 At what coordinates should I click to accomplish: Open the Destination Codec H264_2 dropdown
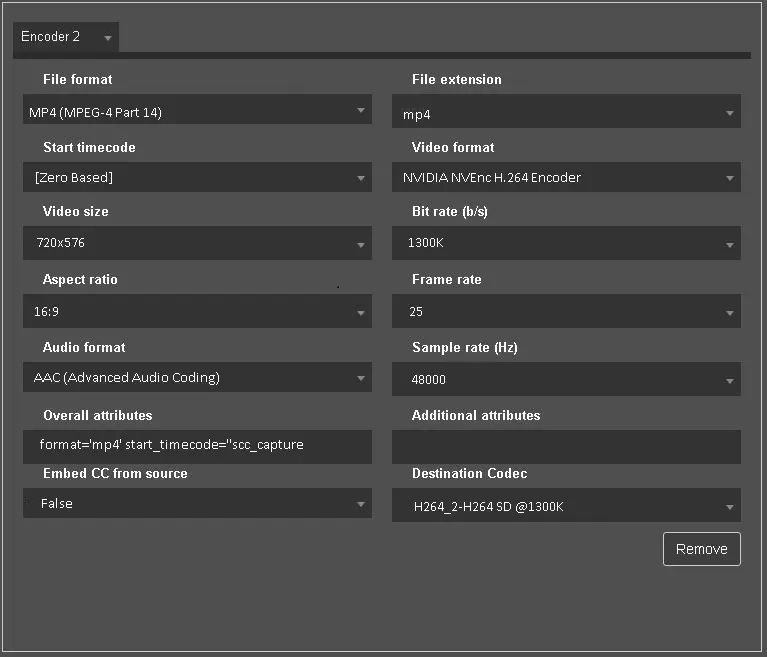565,507
